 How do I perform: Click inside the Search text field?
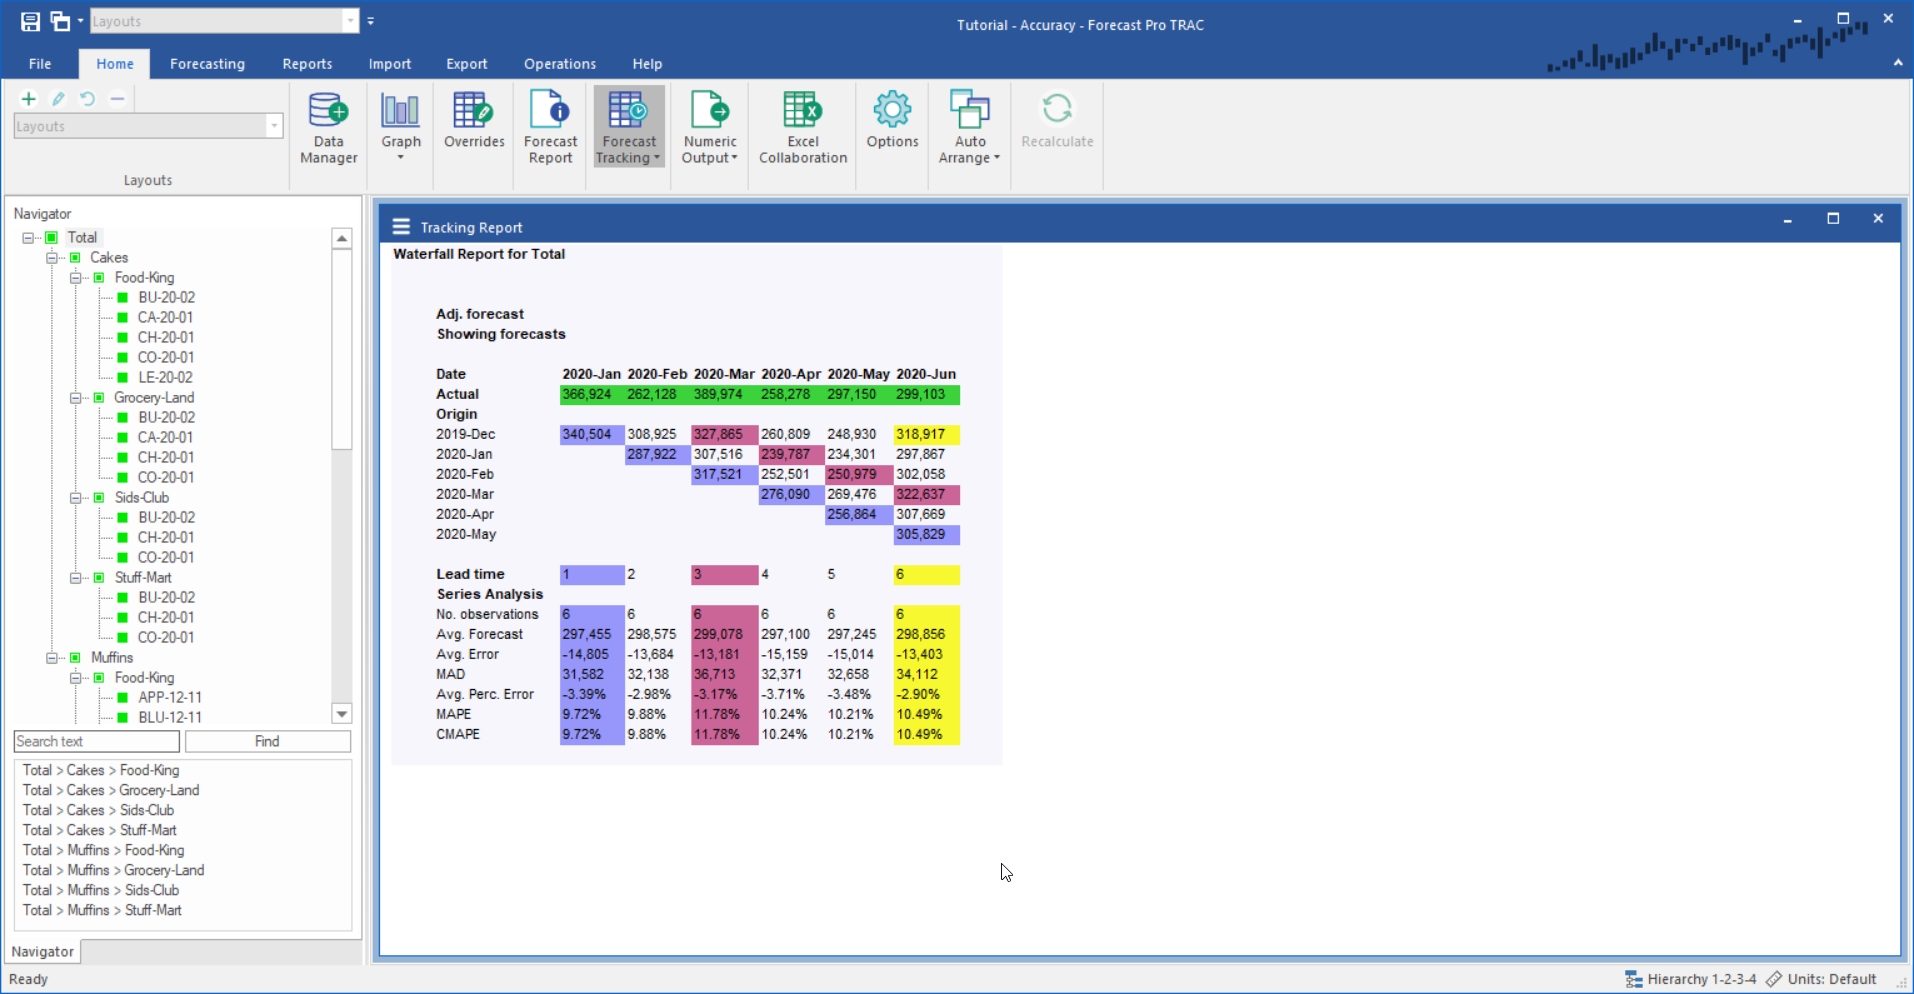click(97, 741)
